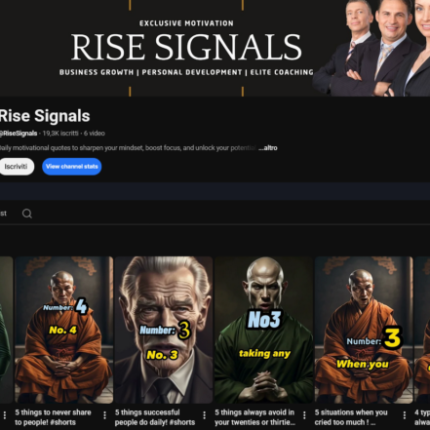Click the title "5 situations when you cried too much"

351,417
